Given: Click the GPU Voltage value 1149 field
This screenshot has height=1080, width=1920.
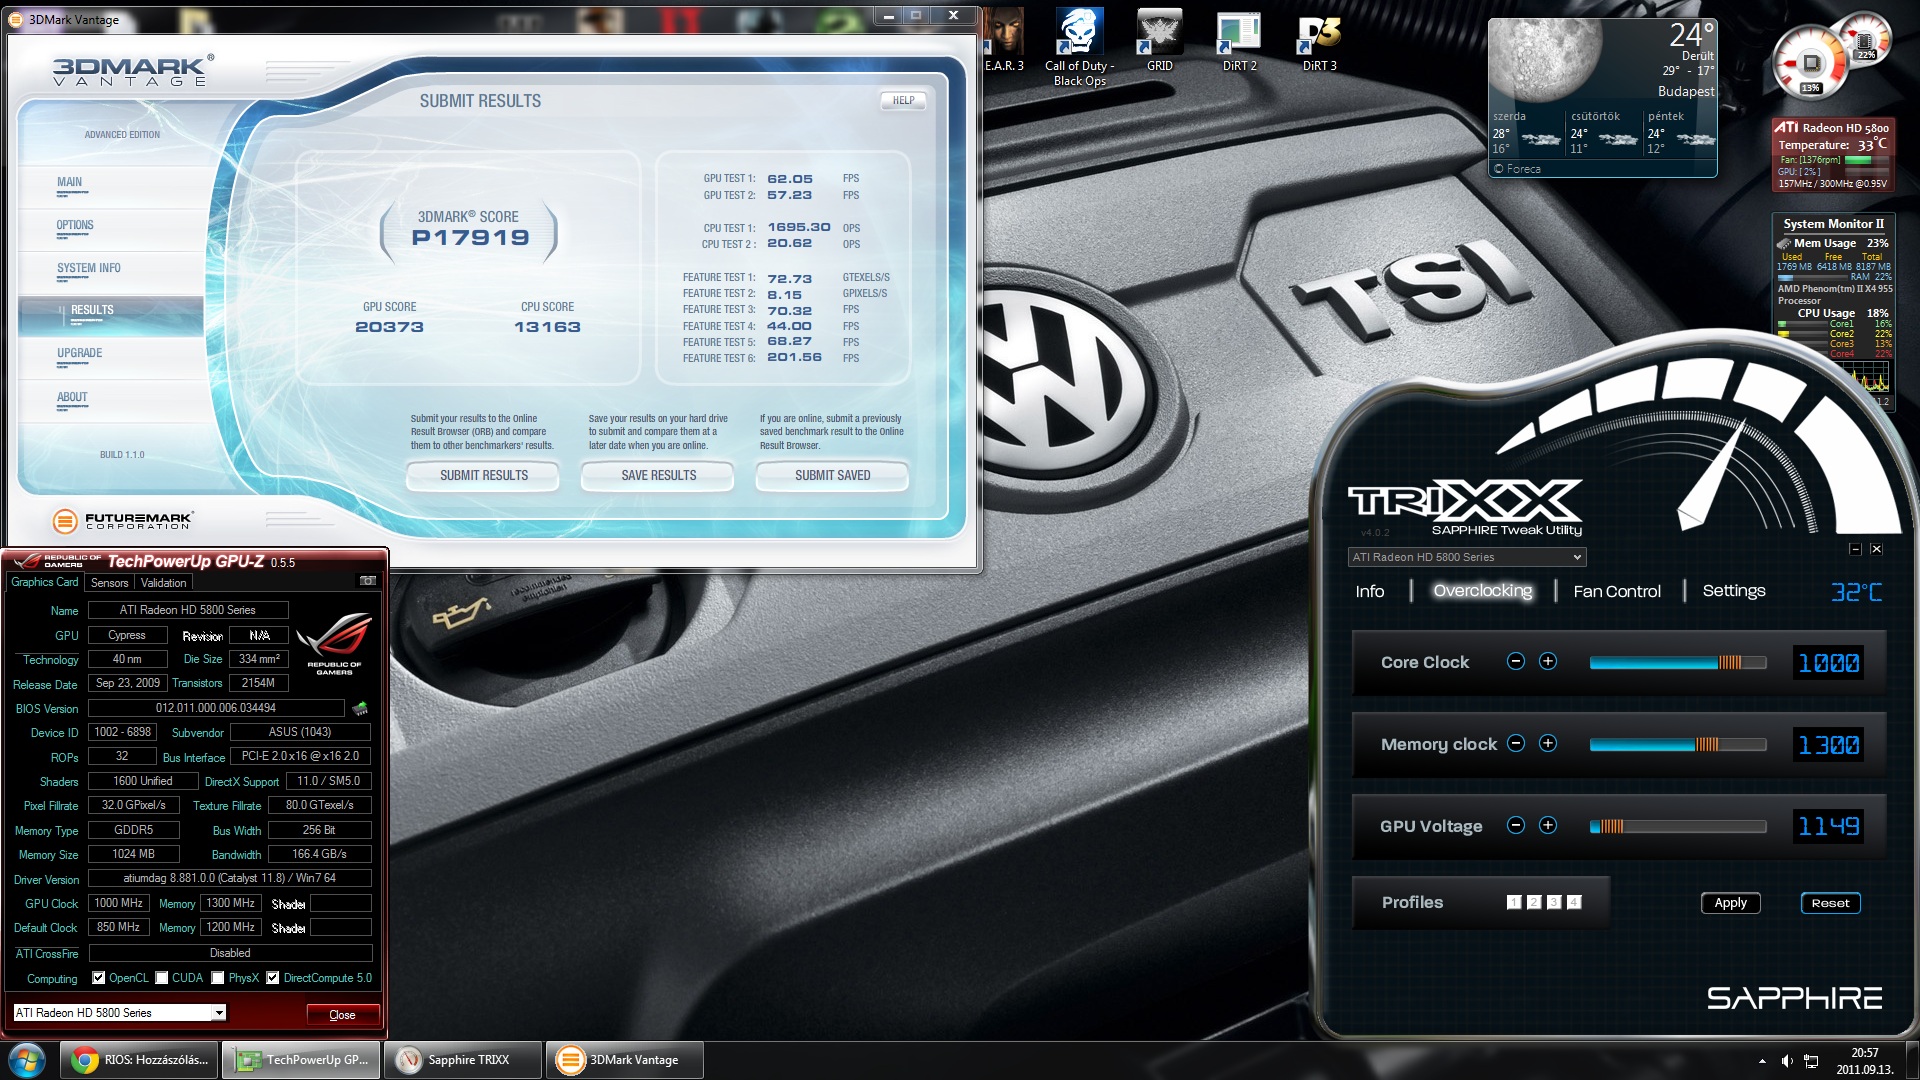Looking at the screenshot, I should [1828, 826].
